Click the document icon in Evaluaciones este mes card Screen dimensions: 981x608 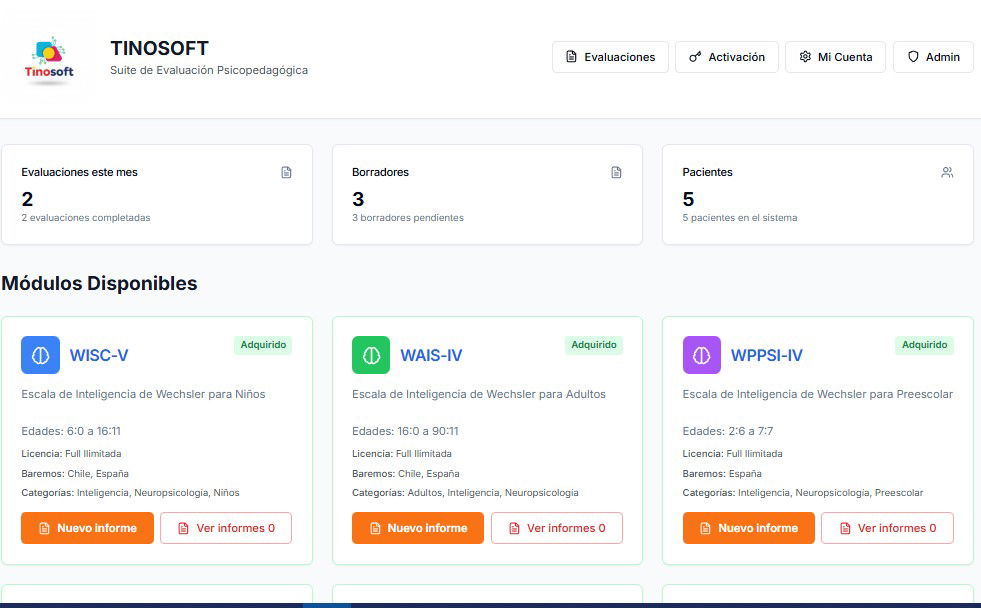coord(286,172)
